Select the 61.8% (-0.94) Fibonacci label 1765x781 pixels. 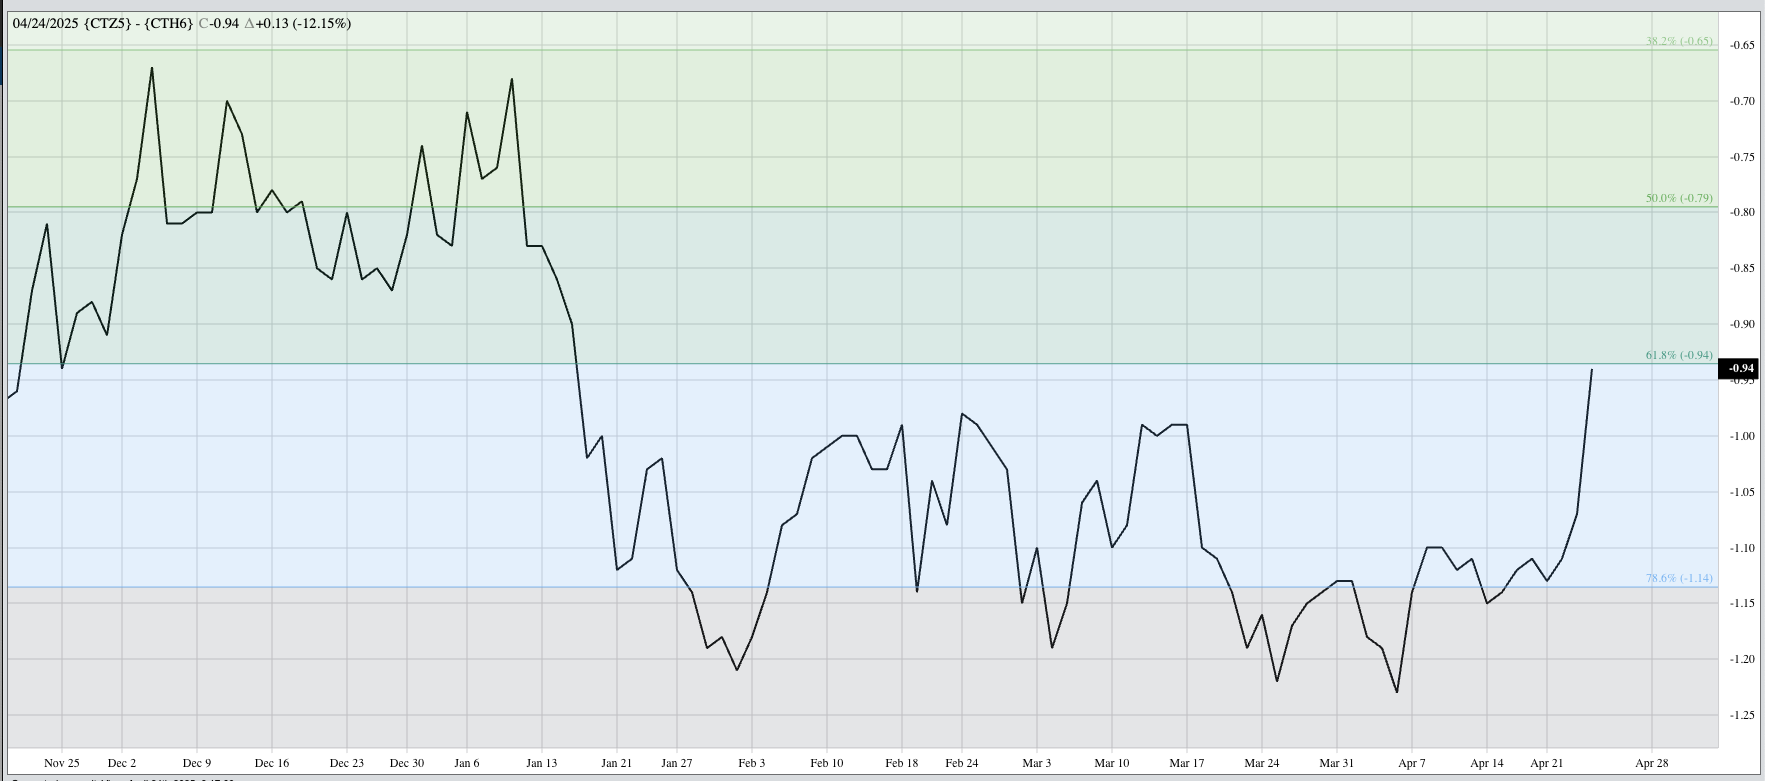click(x=1678, y=356)
